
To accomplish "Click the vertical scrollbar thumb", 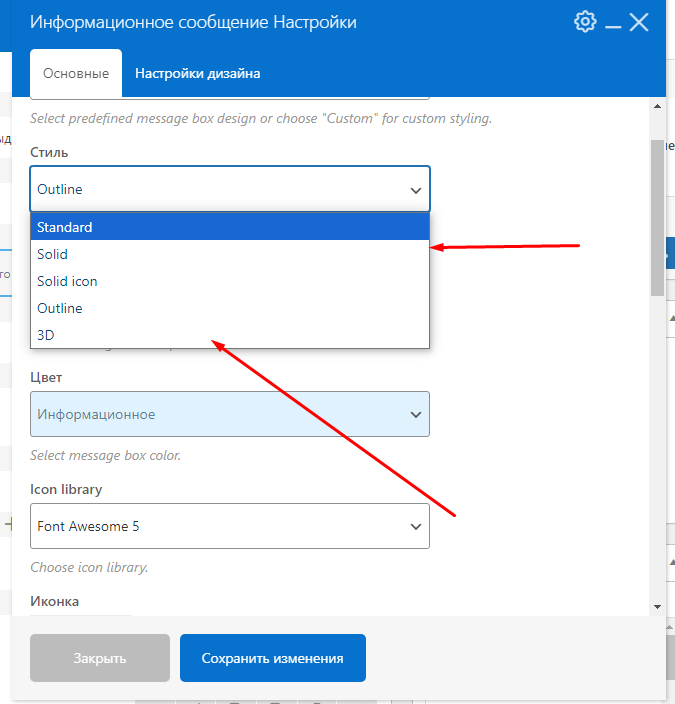I will click(657, 215).
